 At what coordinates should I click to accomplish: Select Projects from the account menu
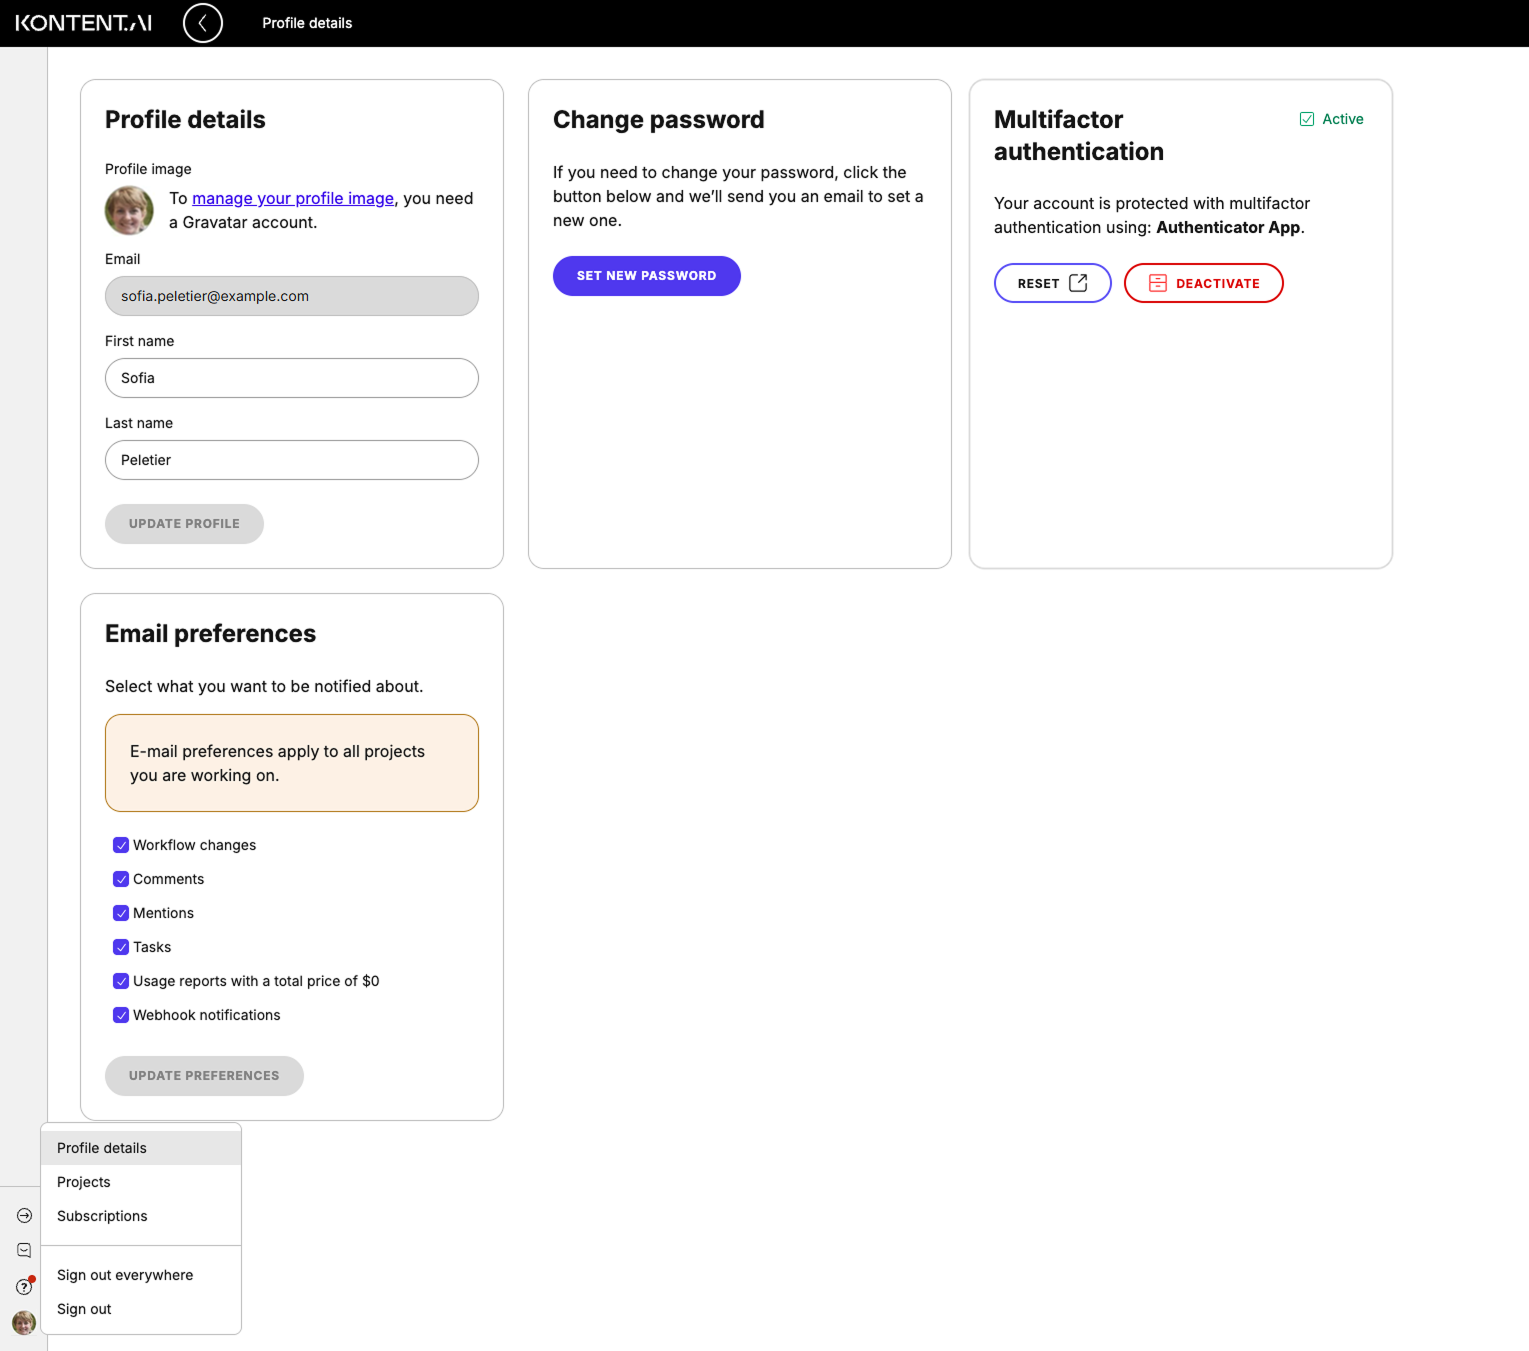point(84,1182)
